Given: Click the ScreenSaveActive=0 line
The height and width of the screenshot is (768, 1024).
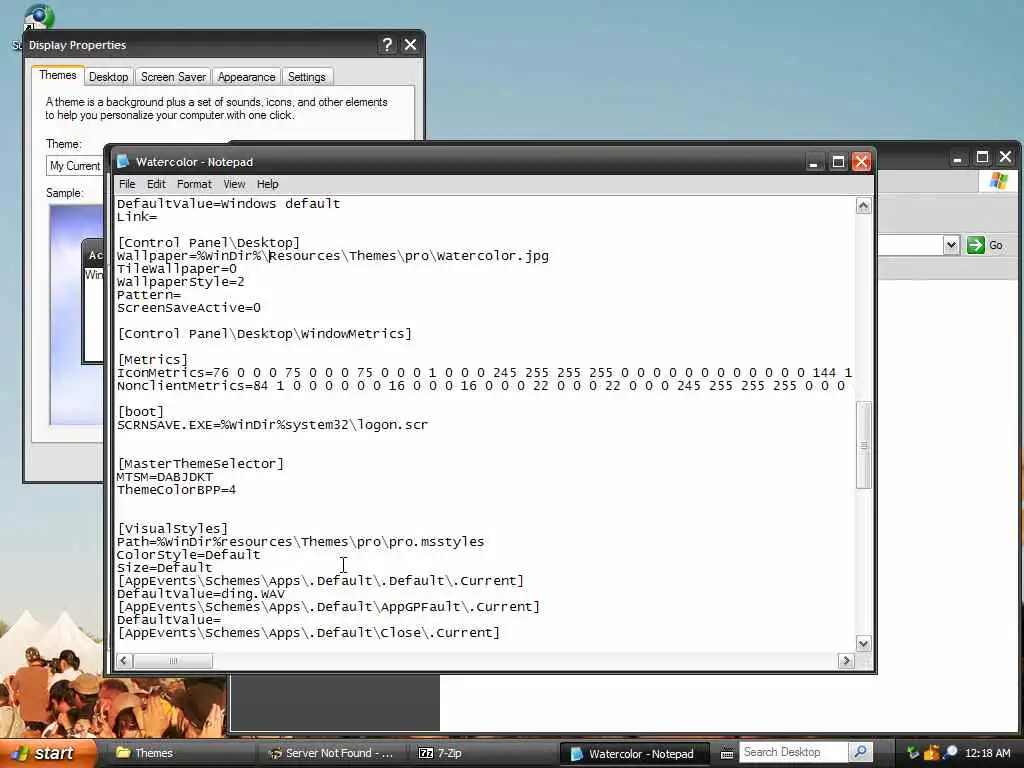Looking at the screenshot, I should click(189, 308).
